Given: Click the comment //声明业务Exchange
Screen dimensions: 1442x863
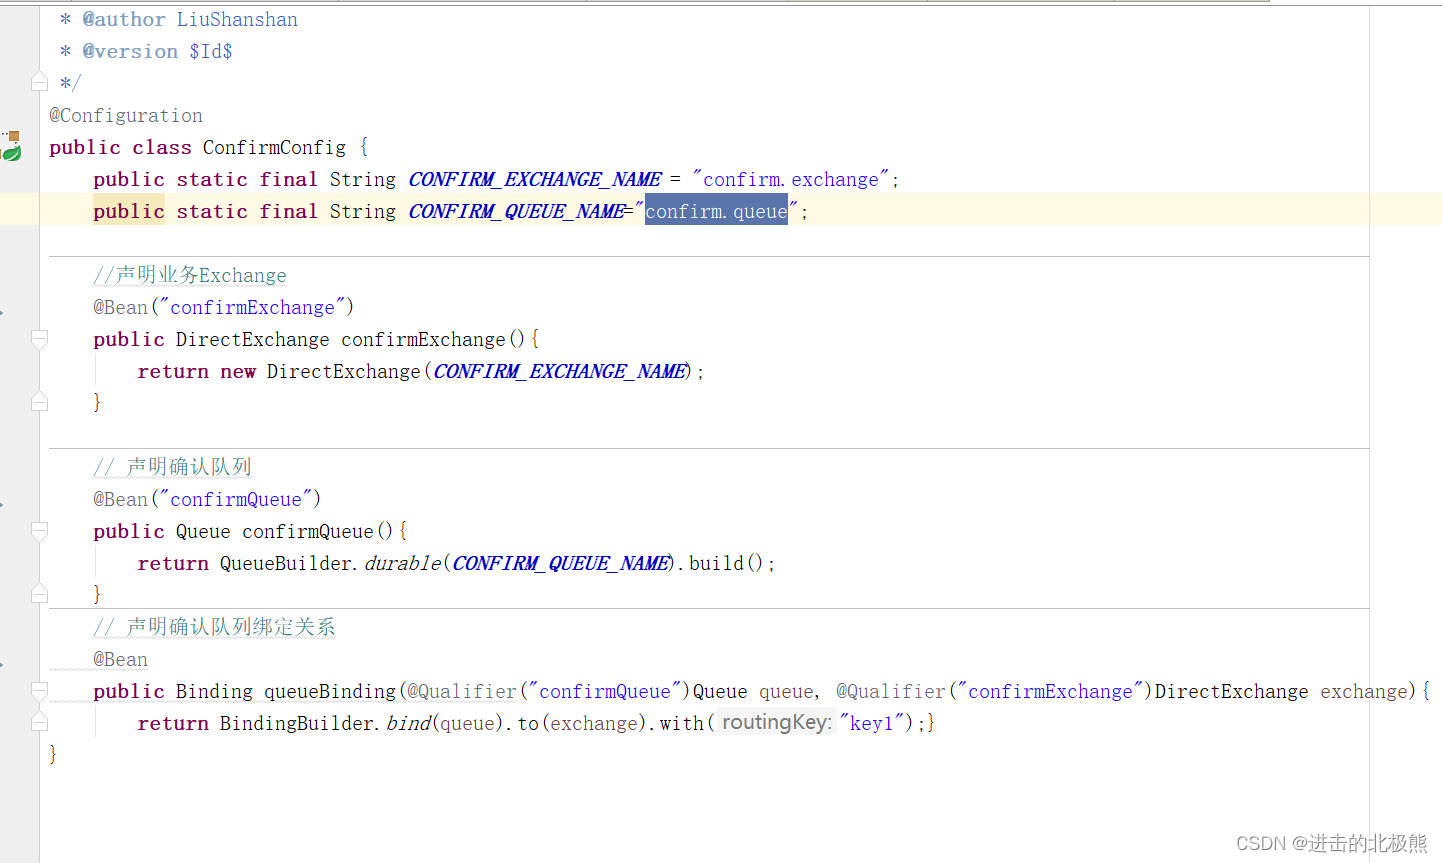Looking at the screenshot, I should click(x=190, y=275).
